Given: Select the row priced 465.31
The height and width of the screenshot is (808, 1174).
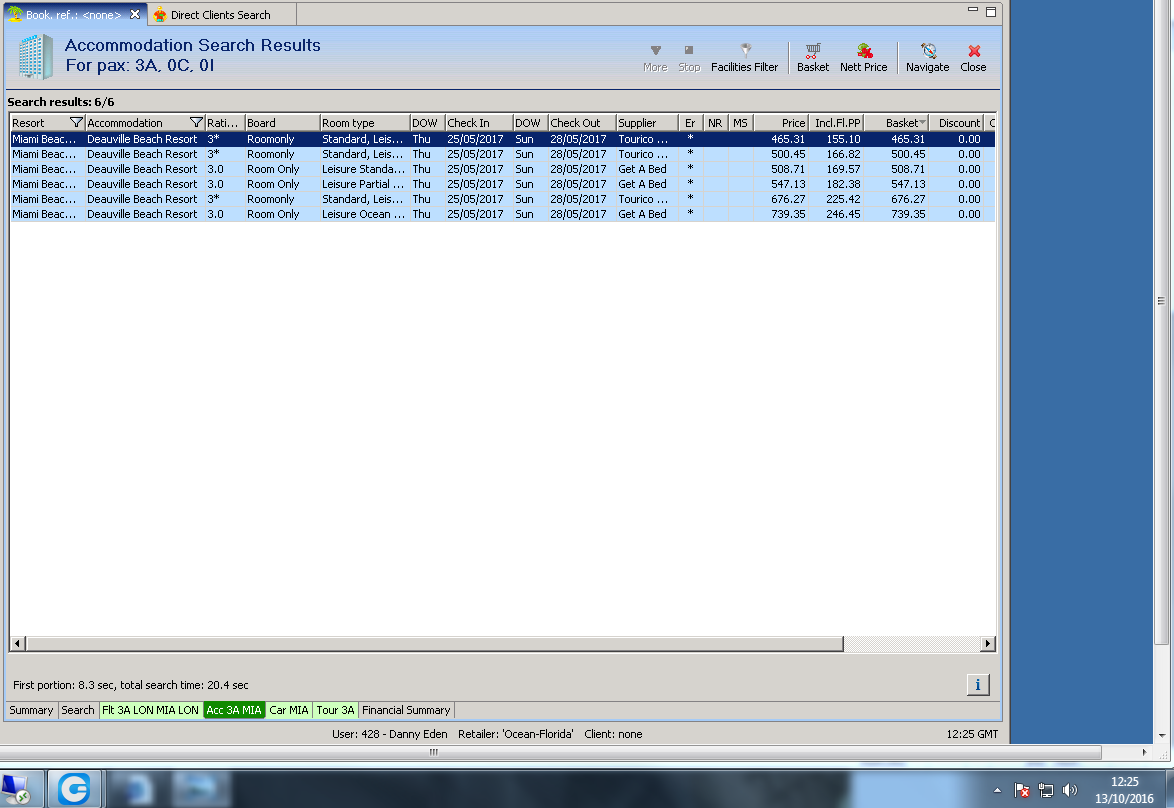Looking at the screenshot, I should pyautogui.click(x=502, y=139).
